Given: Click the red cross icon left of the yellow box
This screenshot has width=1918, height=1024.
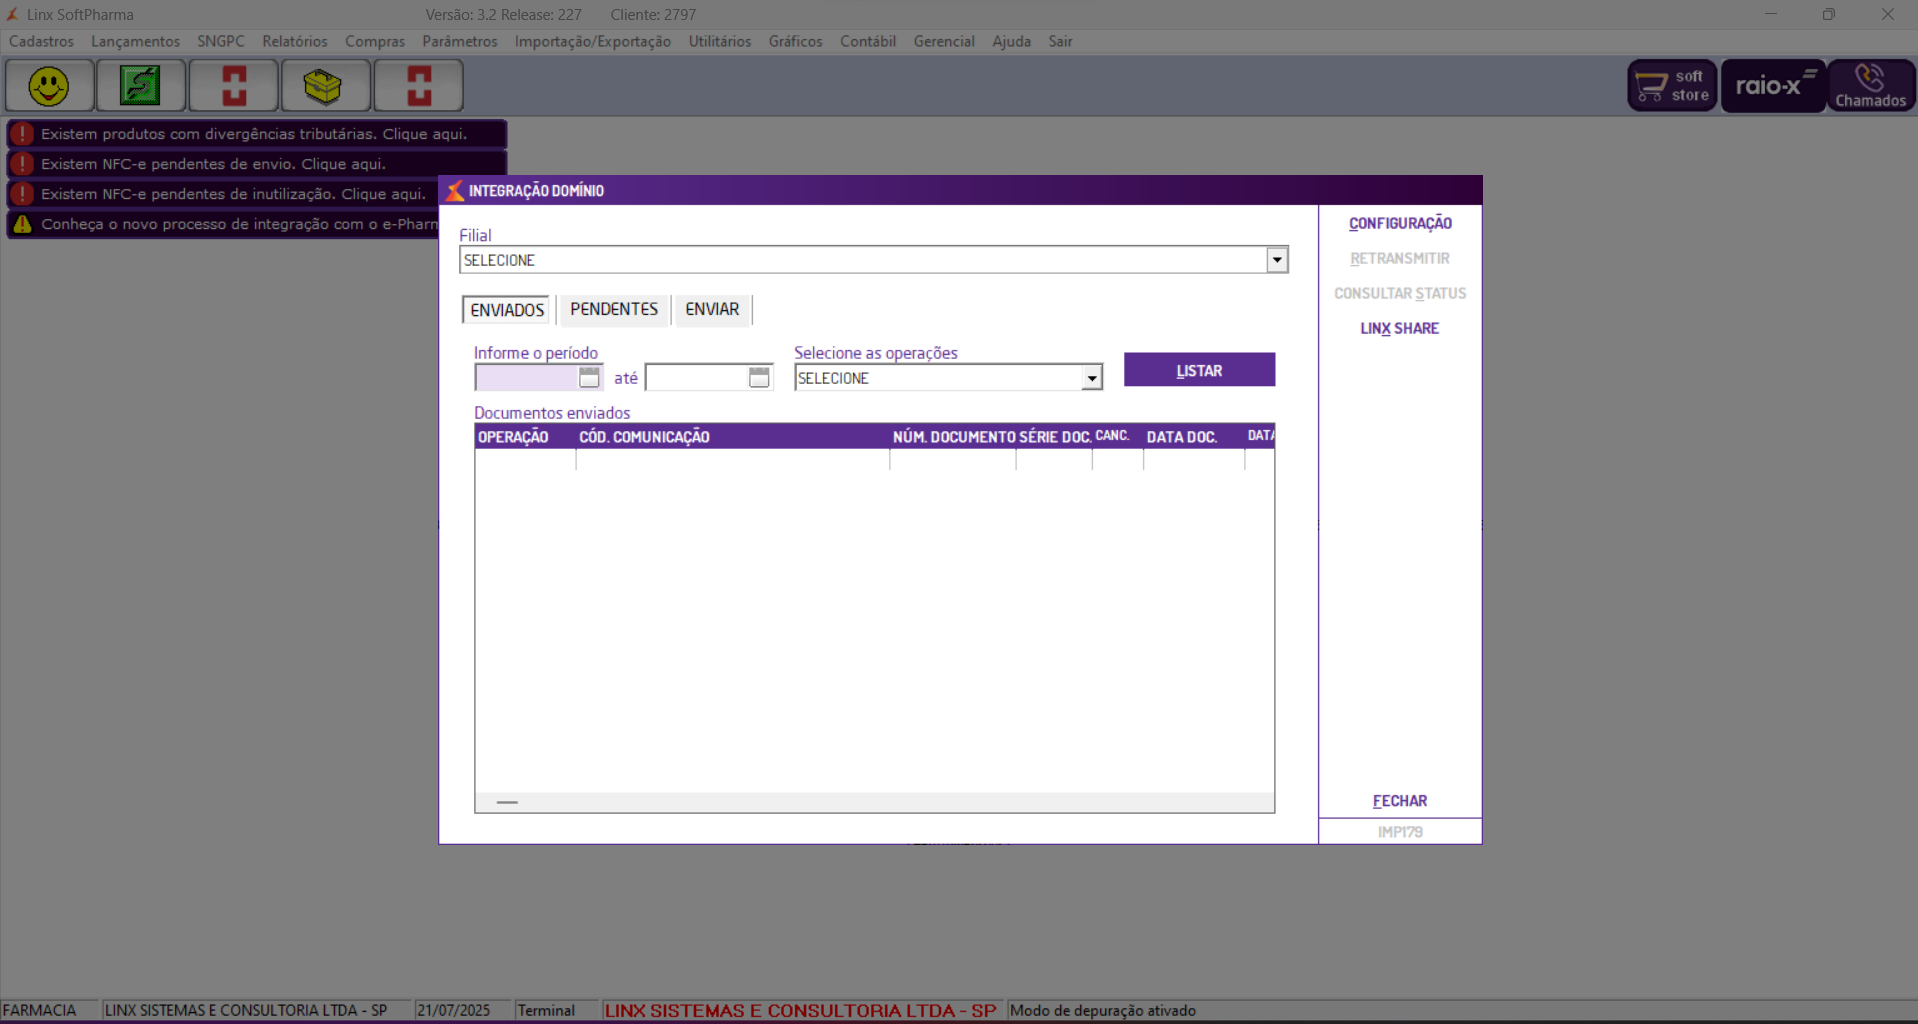Looking at the screenshot, I should point(234,86).
